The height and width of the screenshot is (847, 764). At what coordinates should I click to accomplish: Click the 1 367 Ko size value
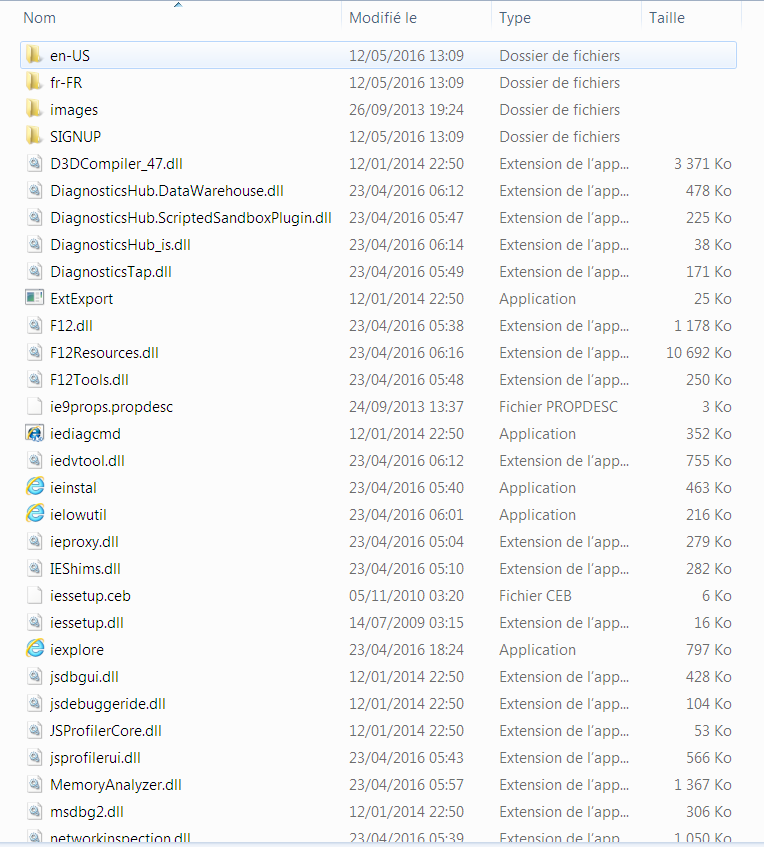(702, 785)
